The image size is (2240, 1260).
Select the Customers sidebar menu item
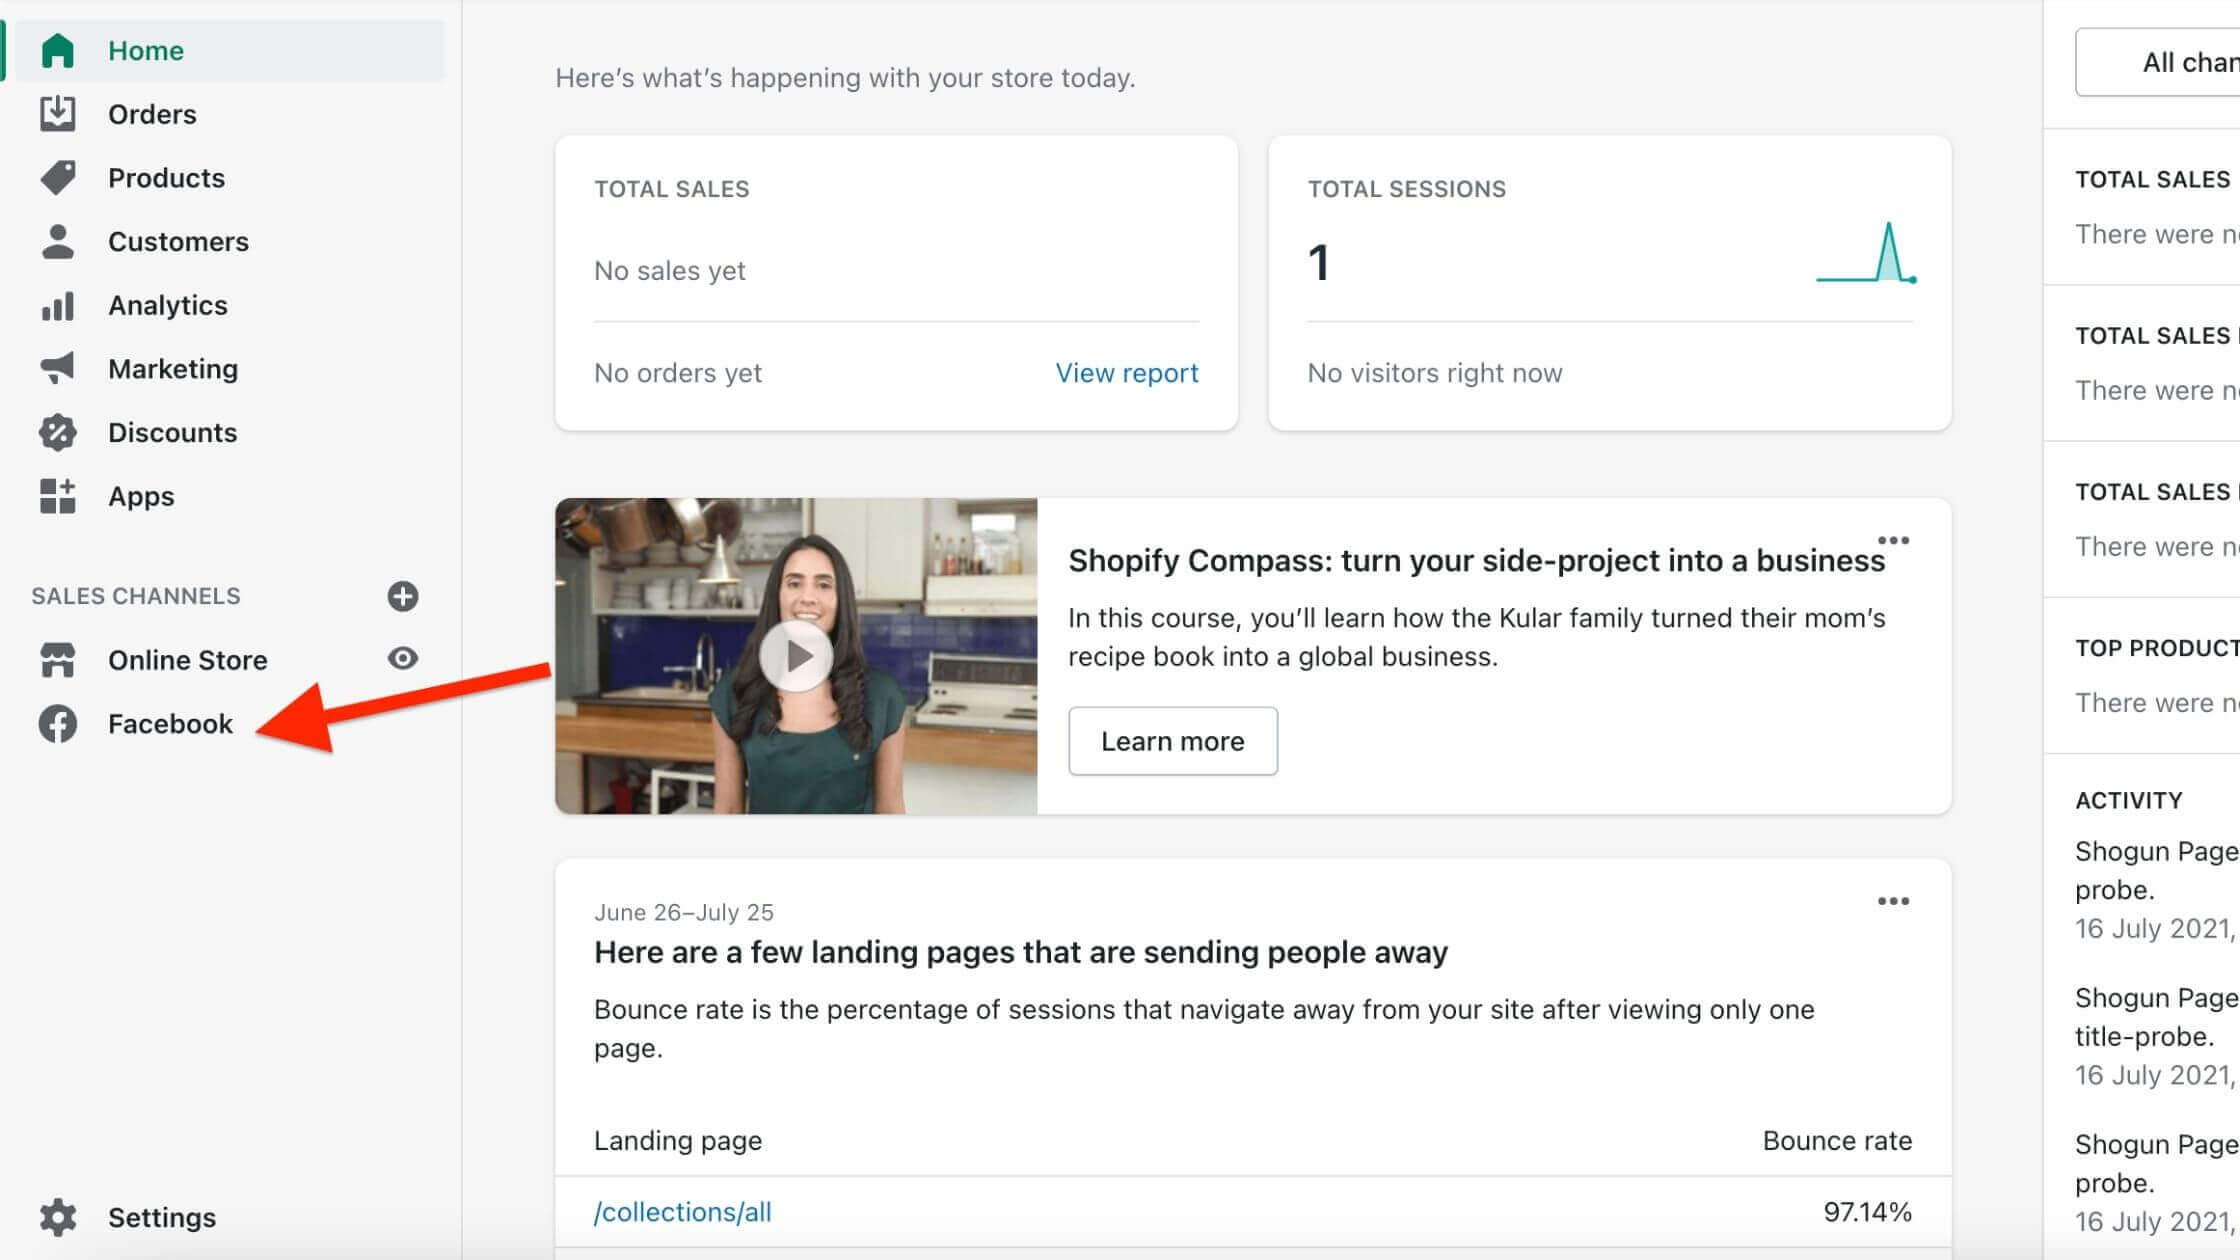(178, 242)
